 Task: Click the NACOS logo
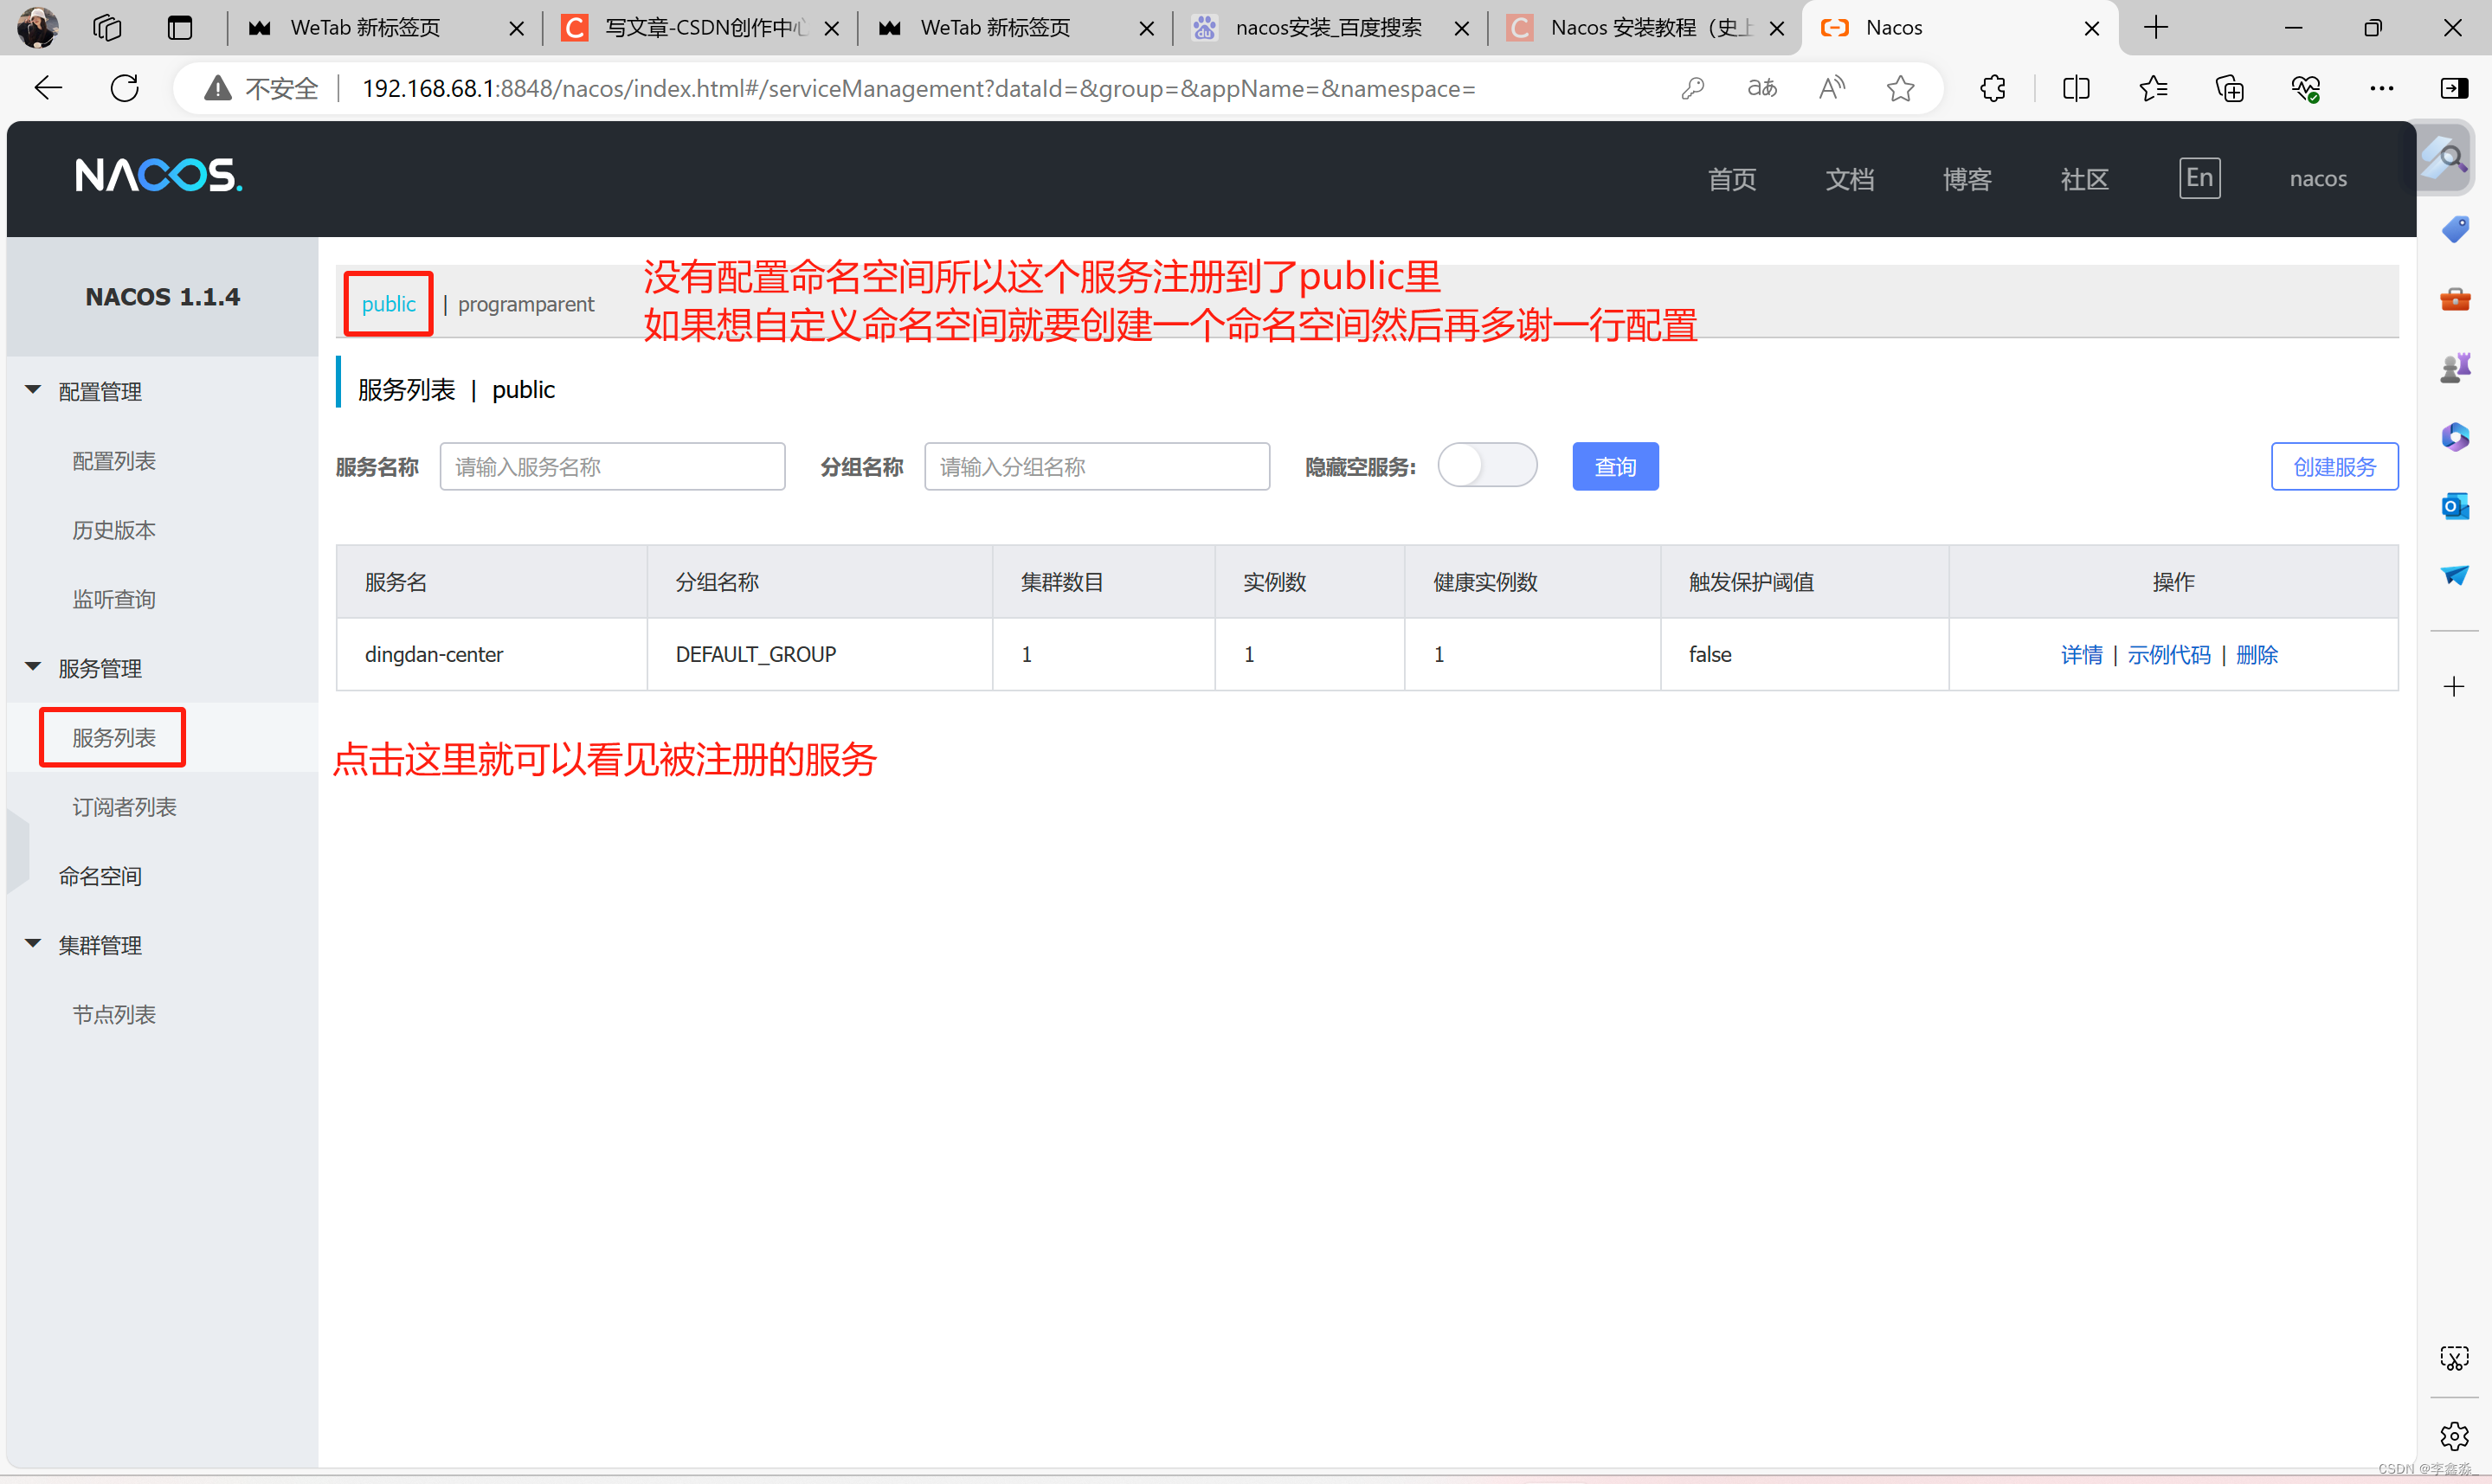[158, 174]
